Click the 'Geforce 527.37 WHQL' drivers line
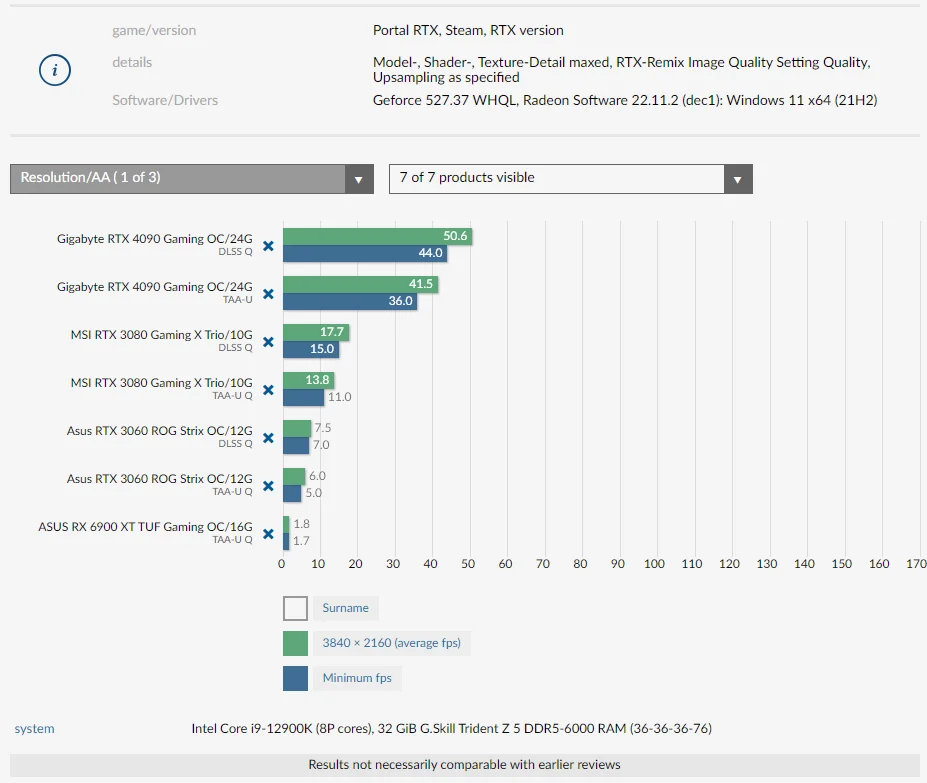927x783 pixels. tap(625, 101)
